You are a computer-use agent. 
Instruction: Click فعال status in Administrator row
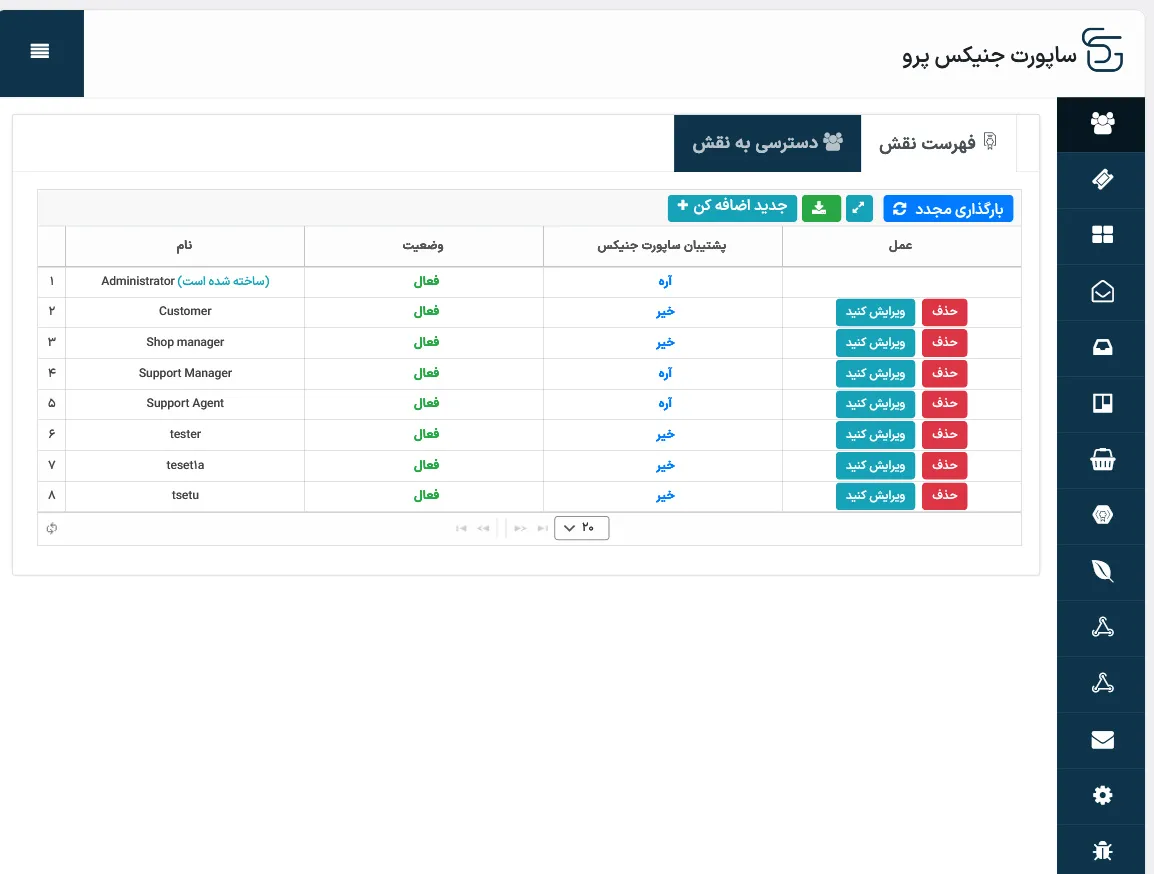tap(426, 281)
